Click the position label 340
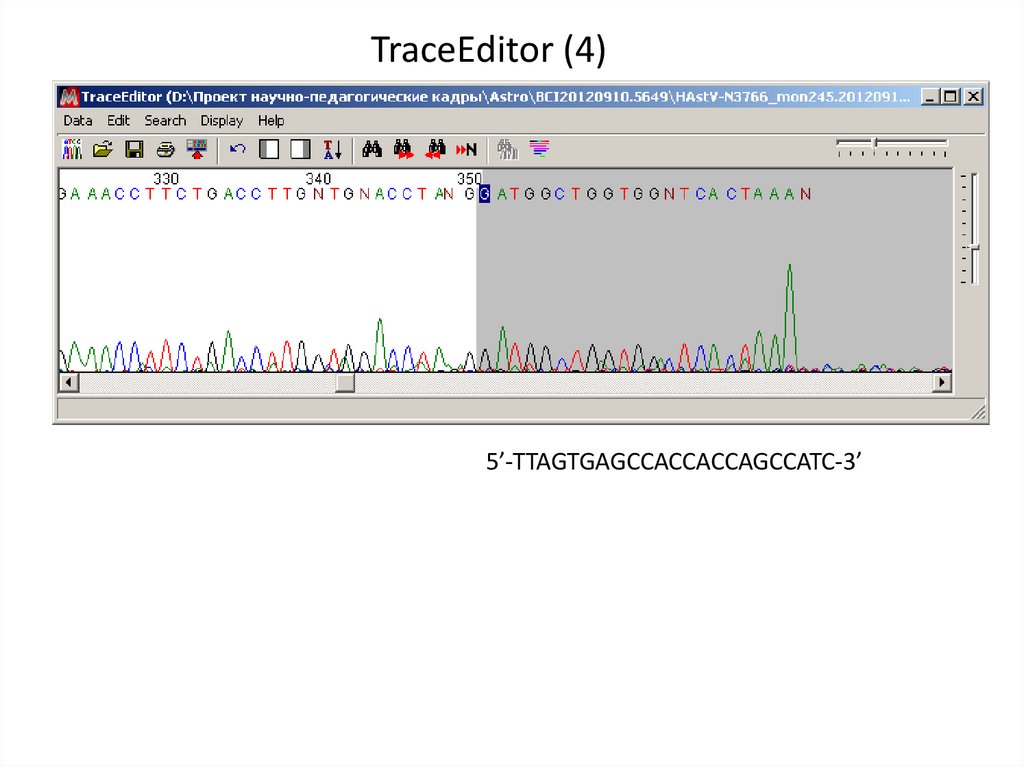1024x767 pixels. (x=318, y=178)
